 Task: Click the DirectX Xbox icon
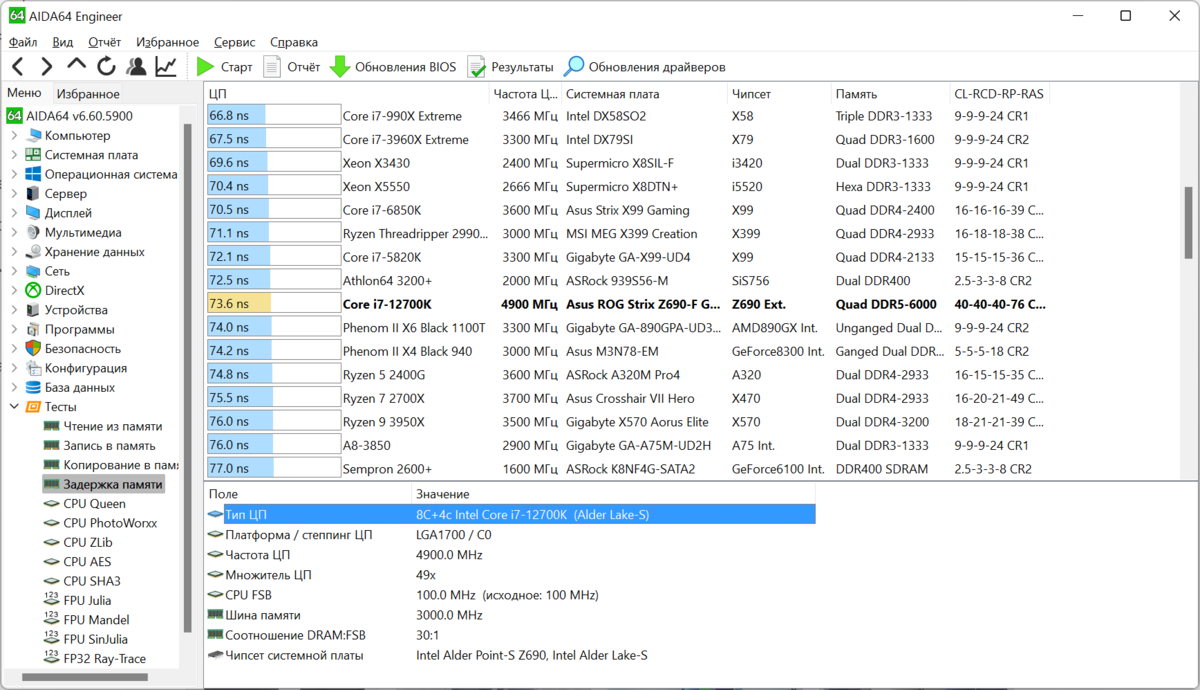coord(34,290)
